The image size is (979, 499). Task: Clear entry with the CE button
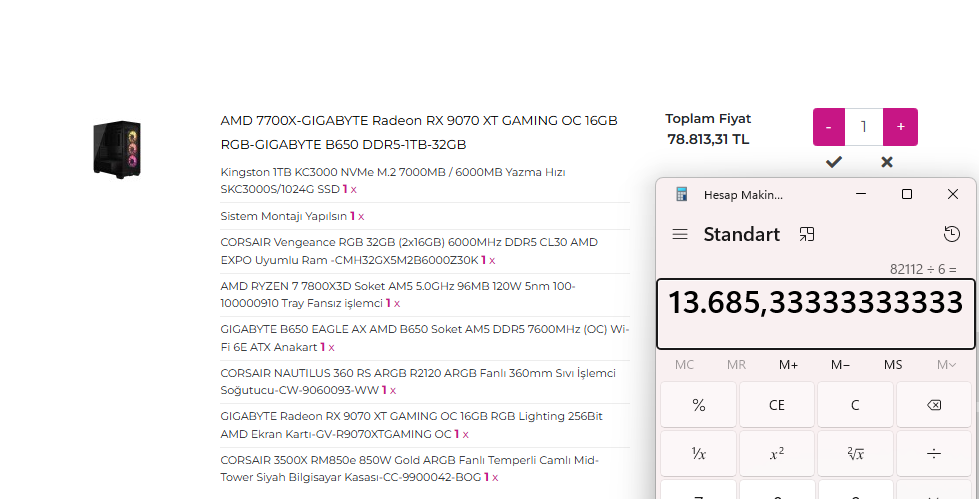click(777, 405)
